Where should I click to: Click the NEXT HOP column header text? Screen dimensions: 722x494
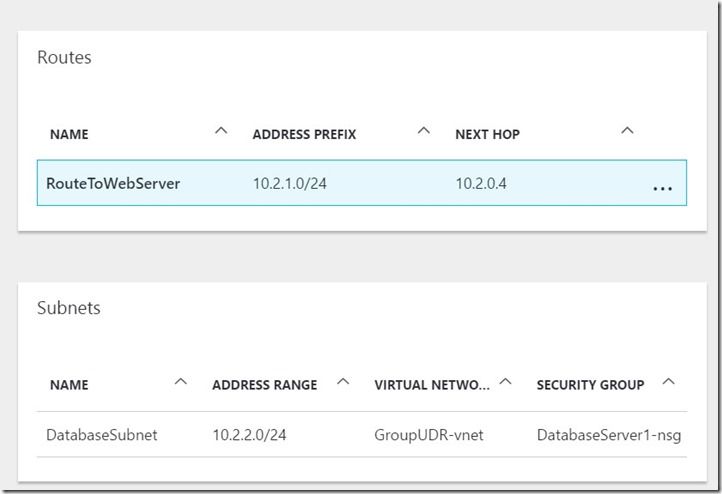click(x=487, y=134)
